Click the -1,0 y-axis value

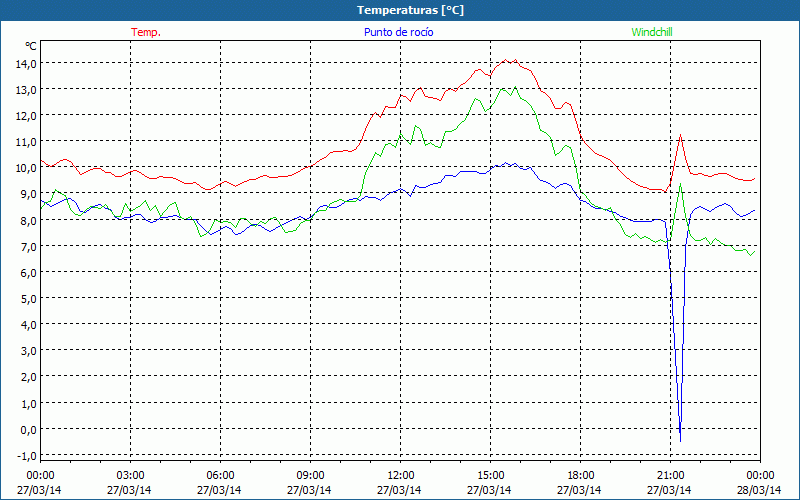[27, 456]
